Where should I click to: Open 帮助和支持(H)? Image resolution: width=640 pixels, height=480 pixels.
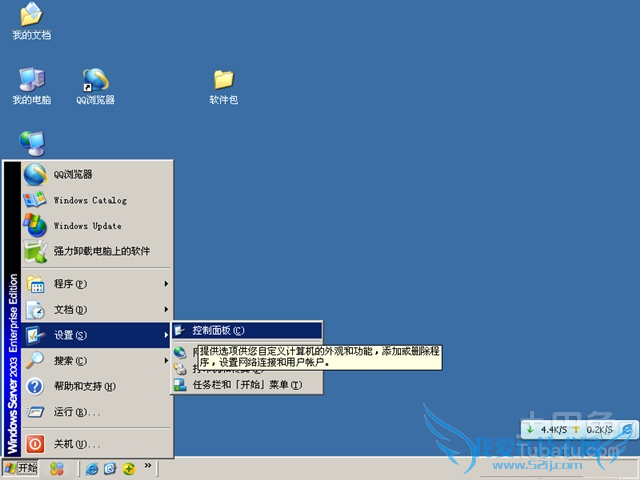85,386
